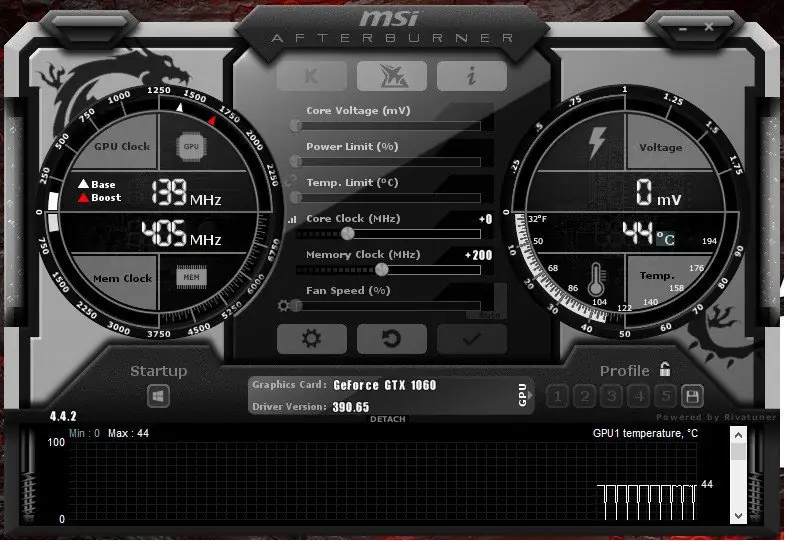The image size is (785, 541).
Task: Adjust the Power Limit slider
Action: [388, 162]
